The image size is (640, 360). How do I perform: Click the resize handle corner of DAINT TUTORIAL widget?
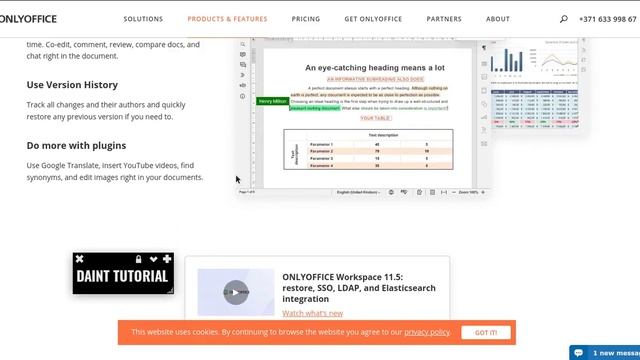click(x=170, y=290)
